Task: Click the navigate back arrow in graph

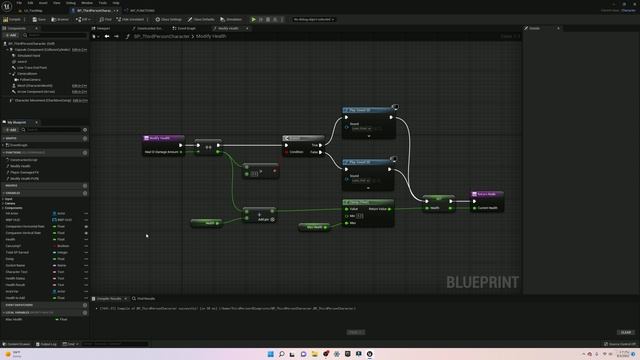Action: (107, 36)
